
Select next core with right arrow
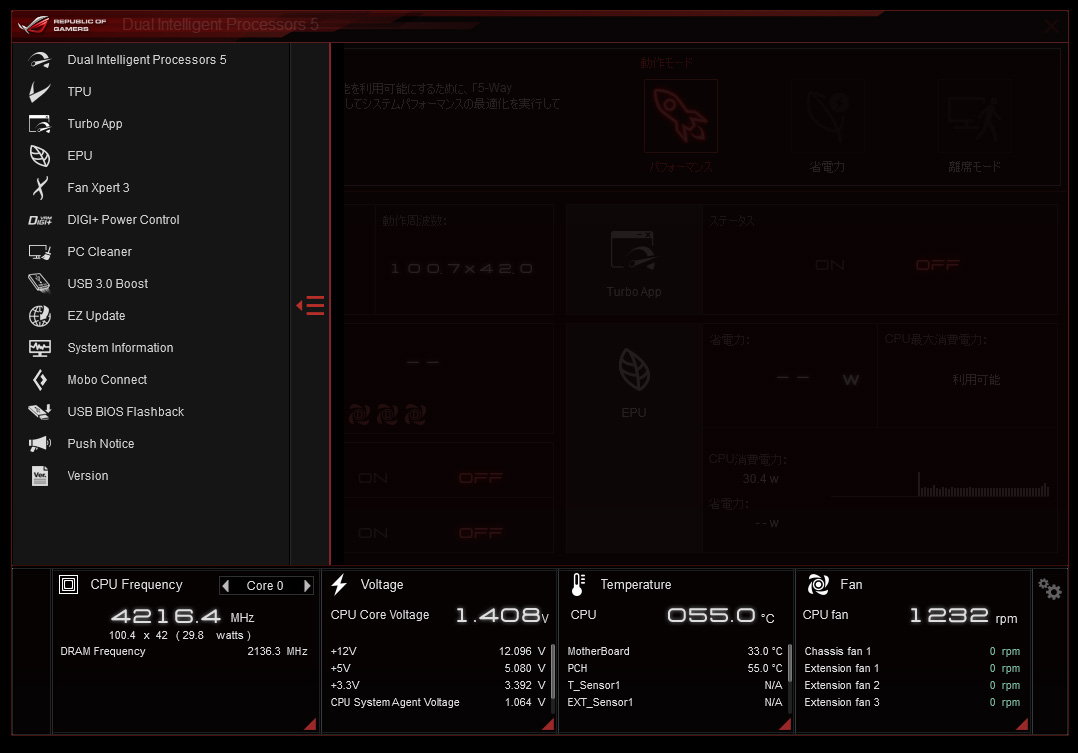click(307, 586)
